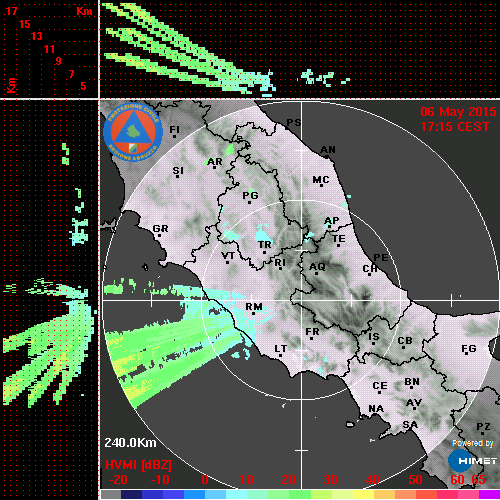
Task: Click the '30' dBZ scale value
Action: pyautogui.click(x=330, y=480)
